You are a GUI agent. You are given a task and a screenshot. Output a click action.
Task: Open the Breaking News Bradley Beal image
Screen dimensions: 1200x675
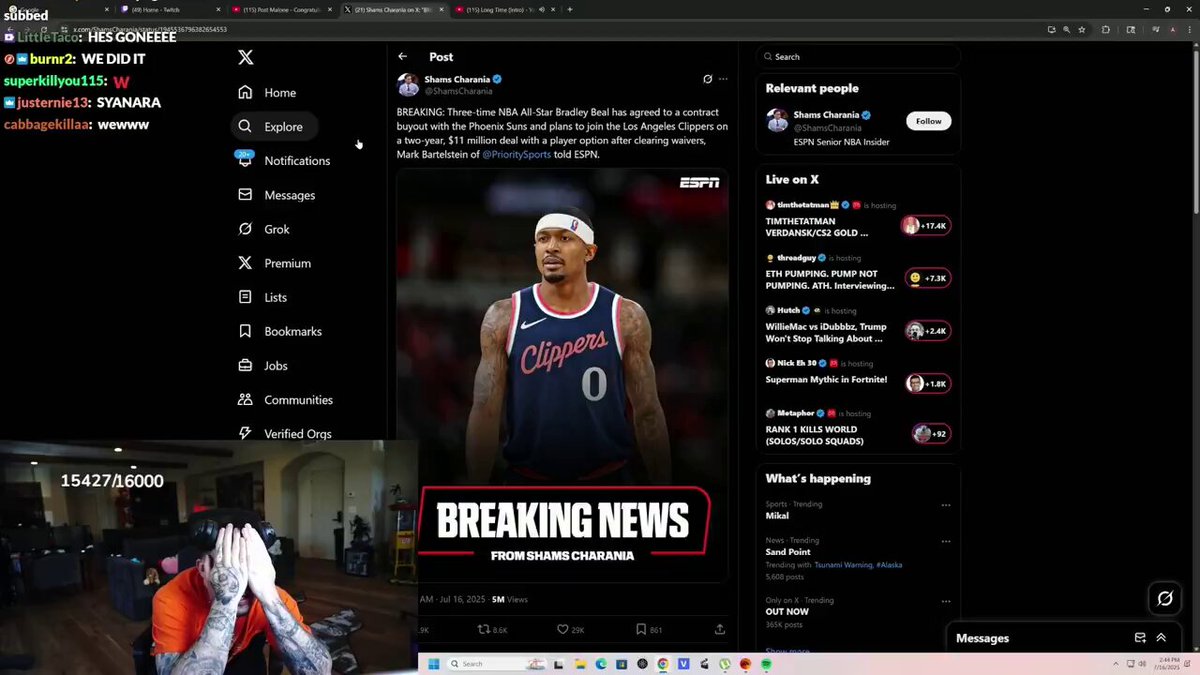[x=562, y=375]
